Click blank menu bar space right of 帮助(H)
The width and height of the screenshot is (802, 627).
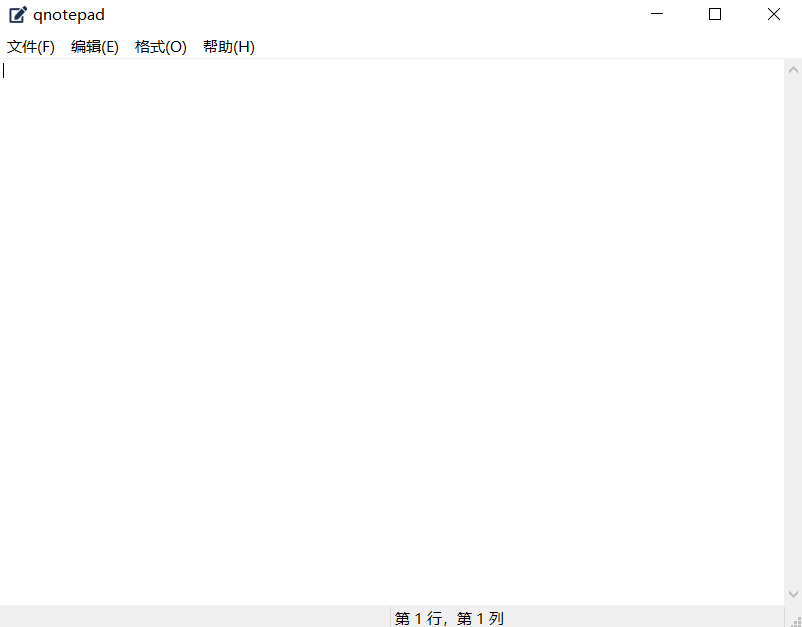point(520,47)
